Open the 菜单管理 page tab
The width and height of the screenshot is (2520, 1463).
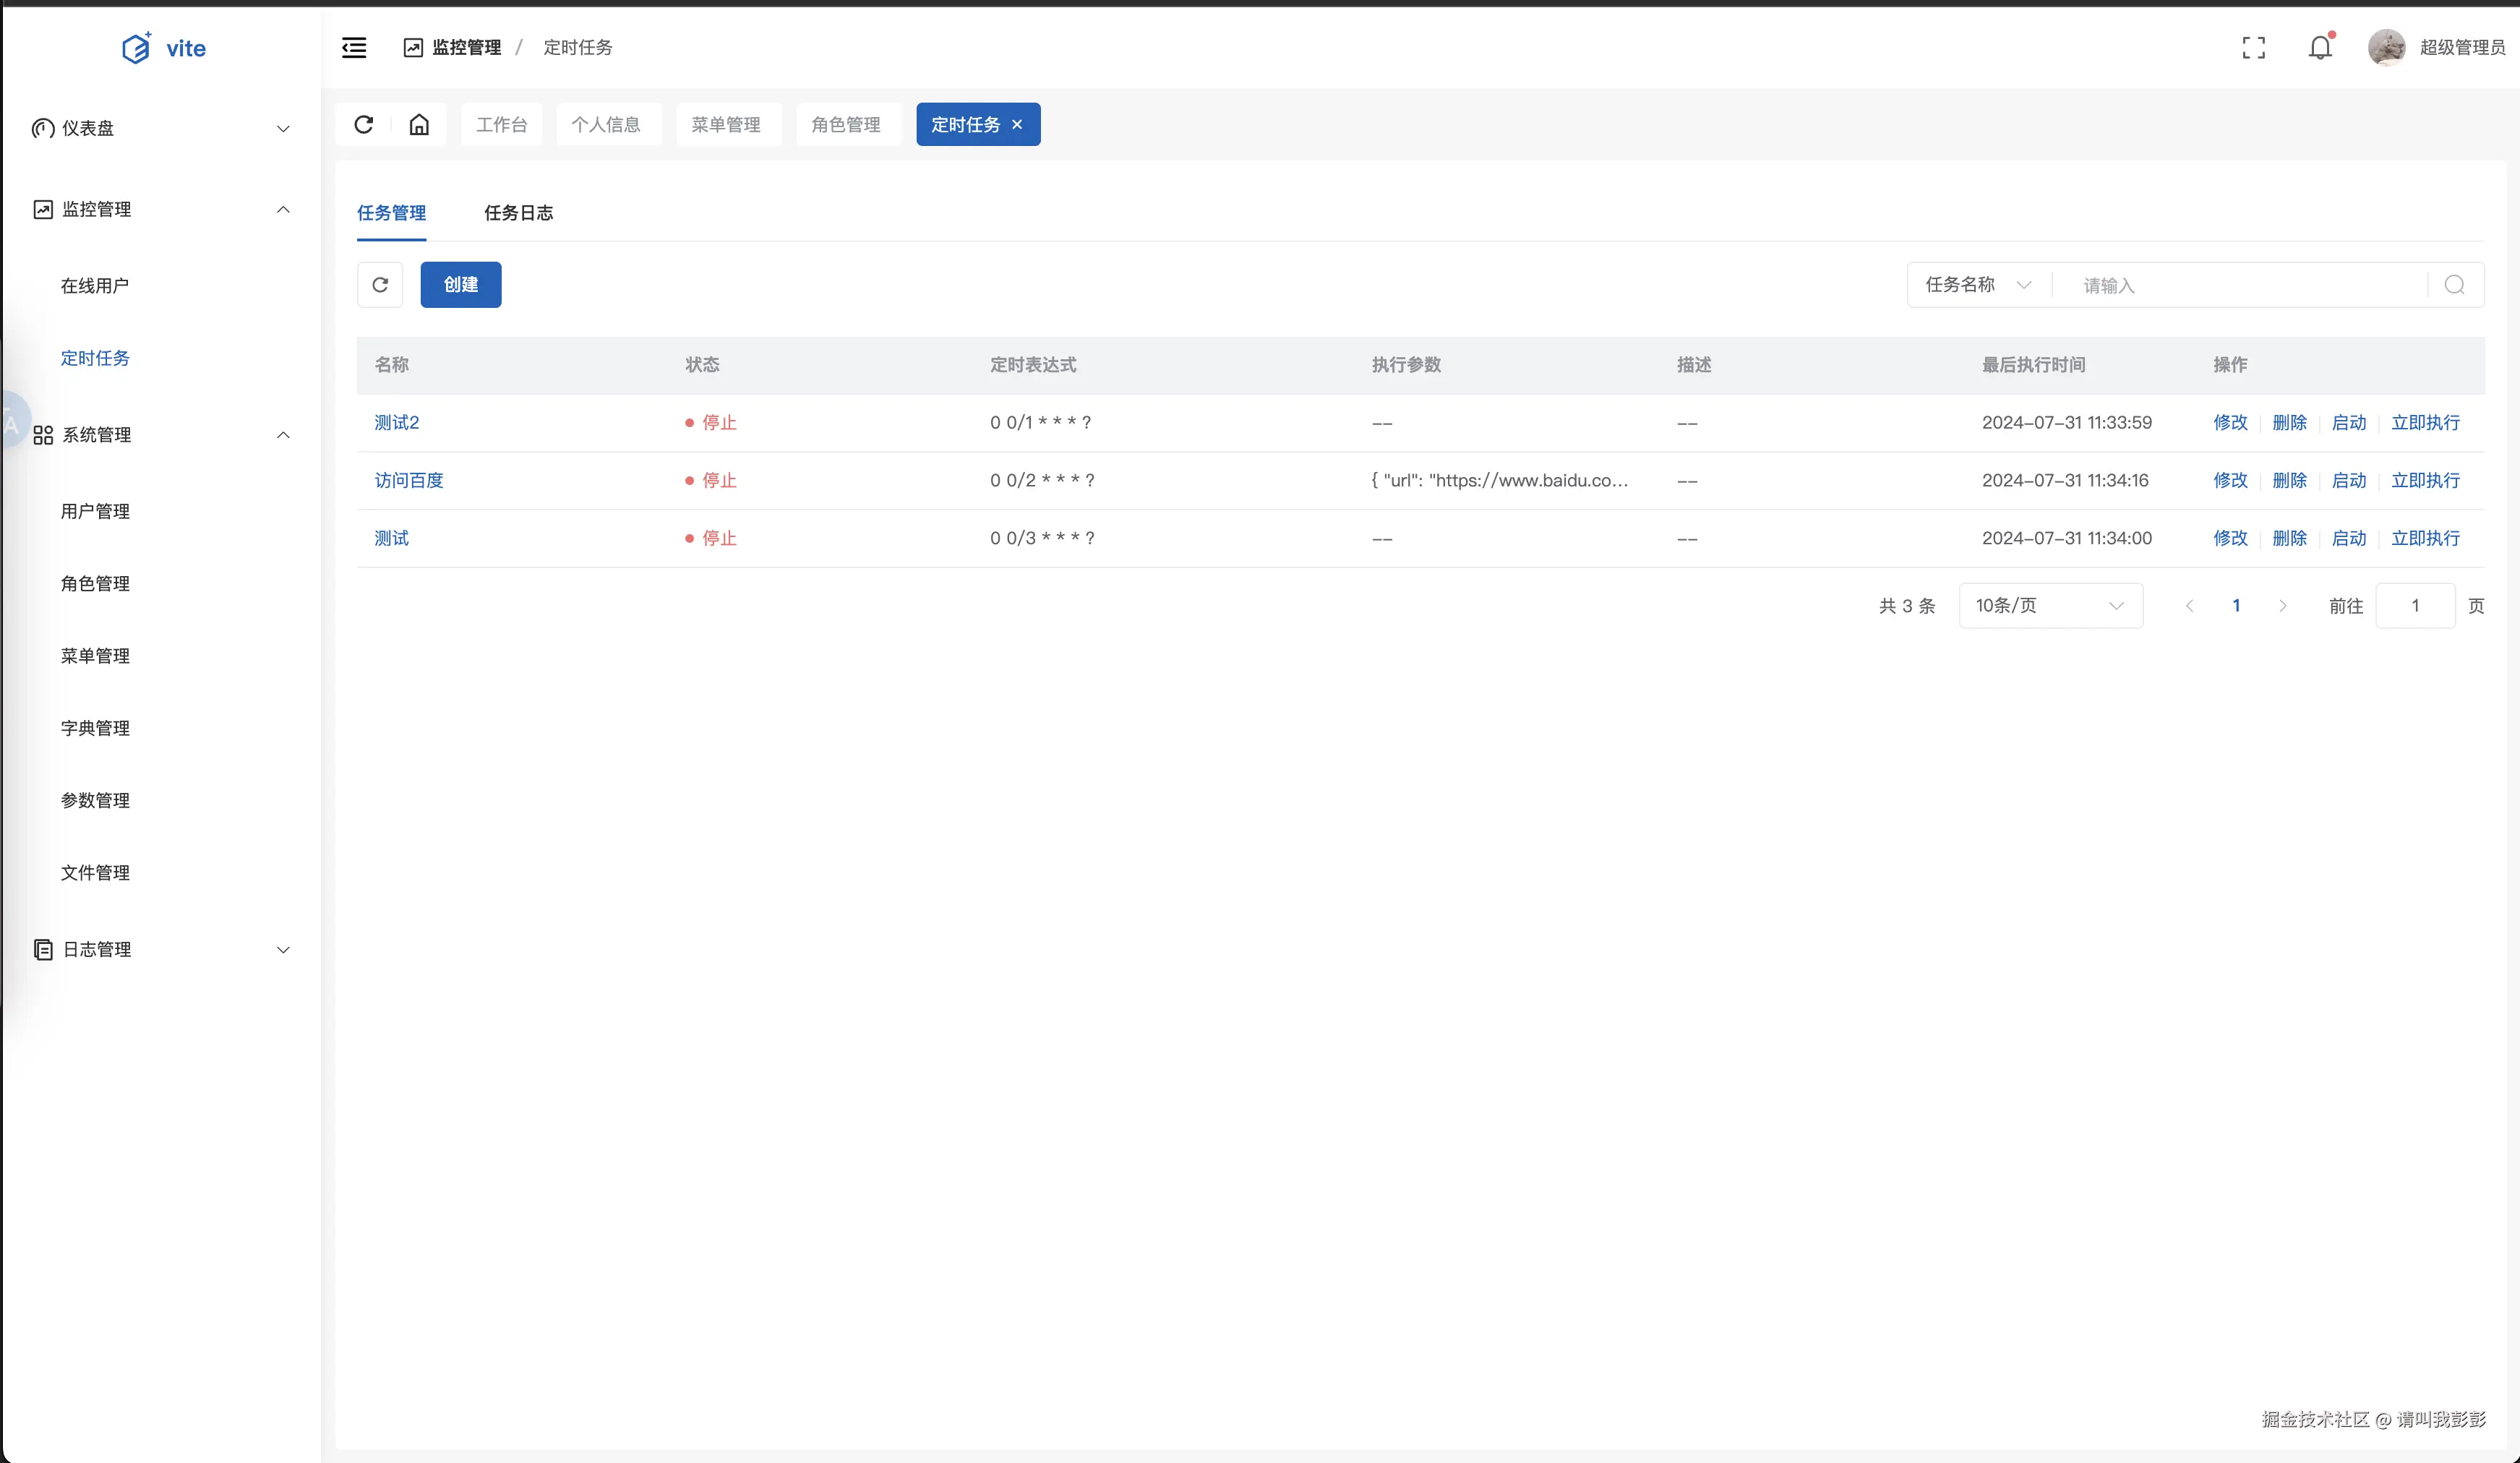click(726, 125)
